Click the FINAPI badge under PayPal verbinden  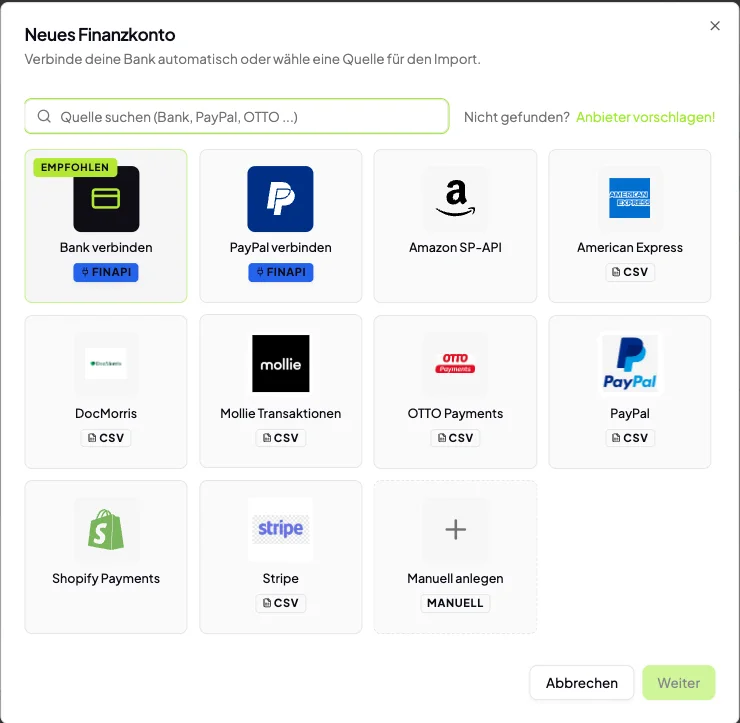point(280,272)
